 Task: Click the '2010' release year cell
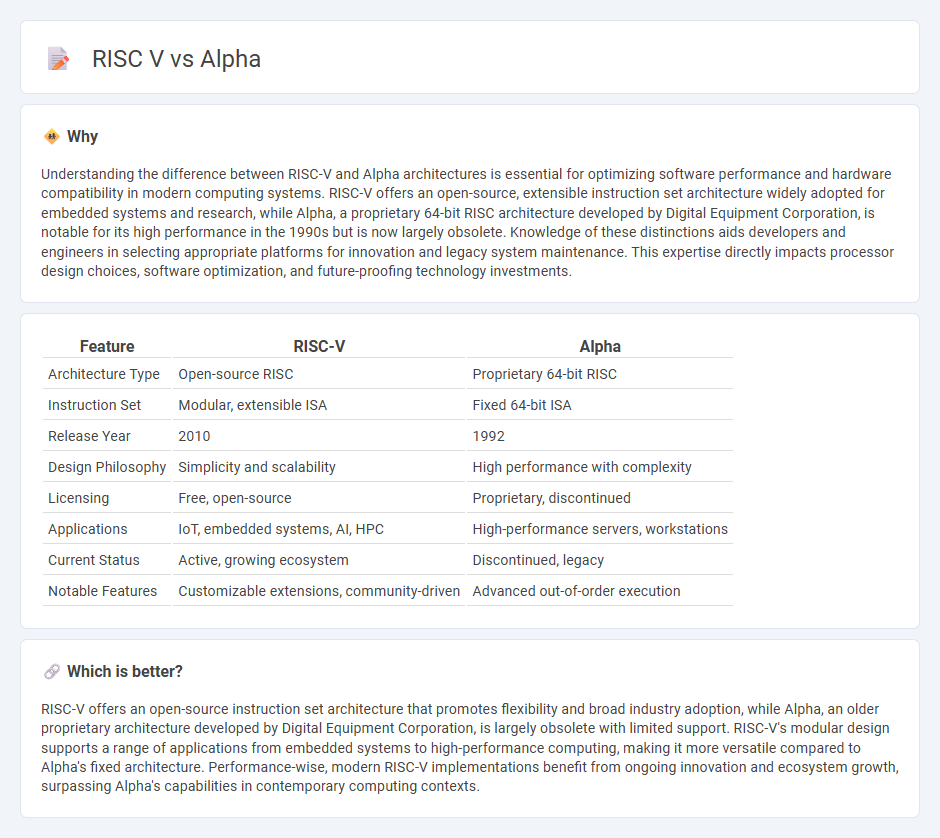point(319,436)
